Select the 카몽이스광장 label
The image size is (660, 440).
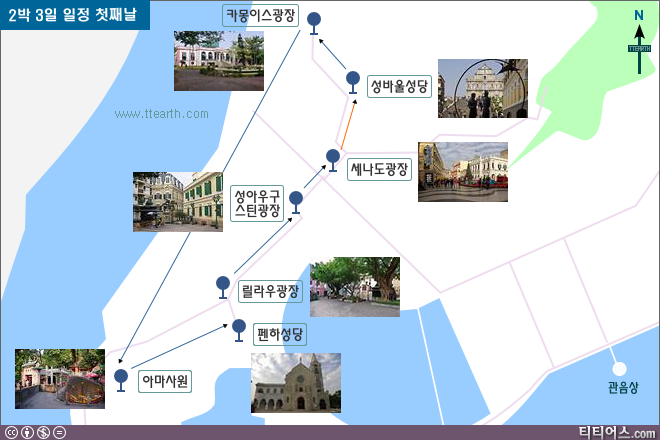[261, 16]
